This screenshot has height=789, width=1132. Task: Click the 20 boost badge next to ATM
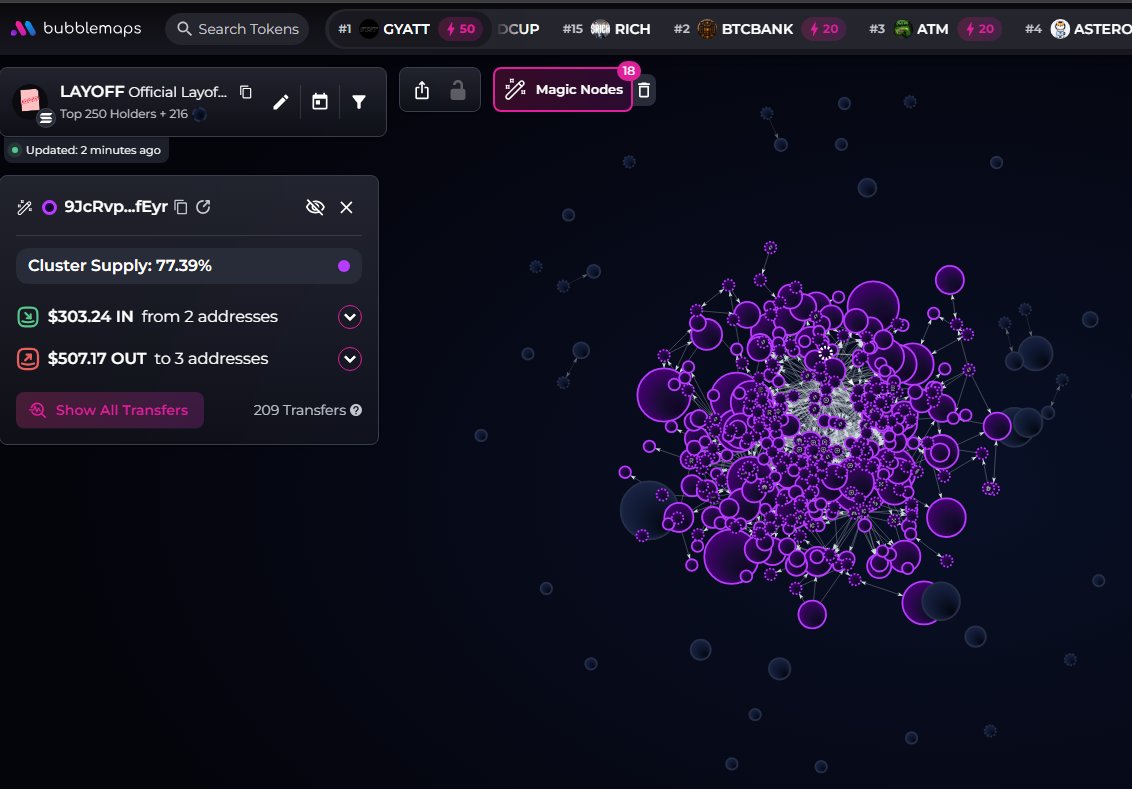980,29
